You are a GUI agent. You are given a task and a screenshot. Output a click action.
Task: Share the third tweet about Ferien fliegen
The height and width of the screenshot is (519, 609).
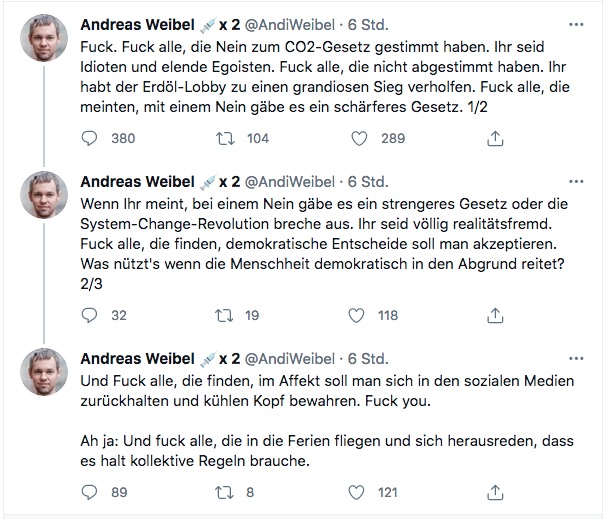coord(494,492)
